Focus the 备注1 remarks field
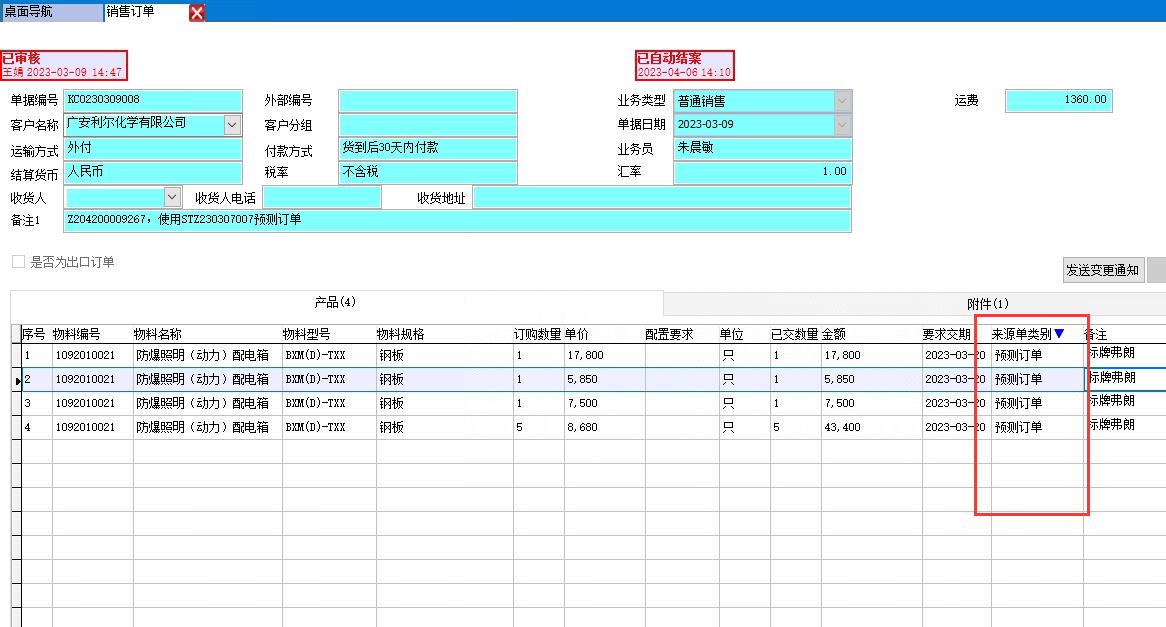The width and height of the screenshot is (1166, 627). click(x=457, y=220)
